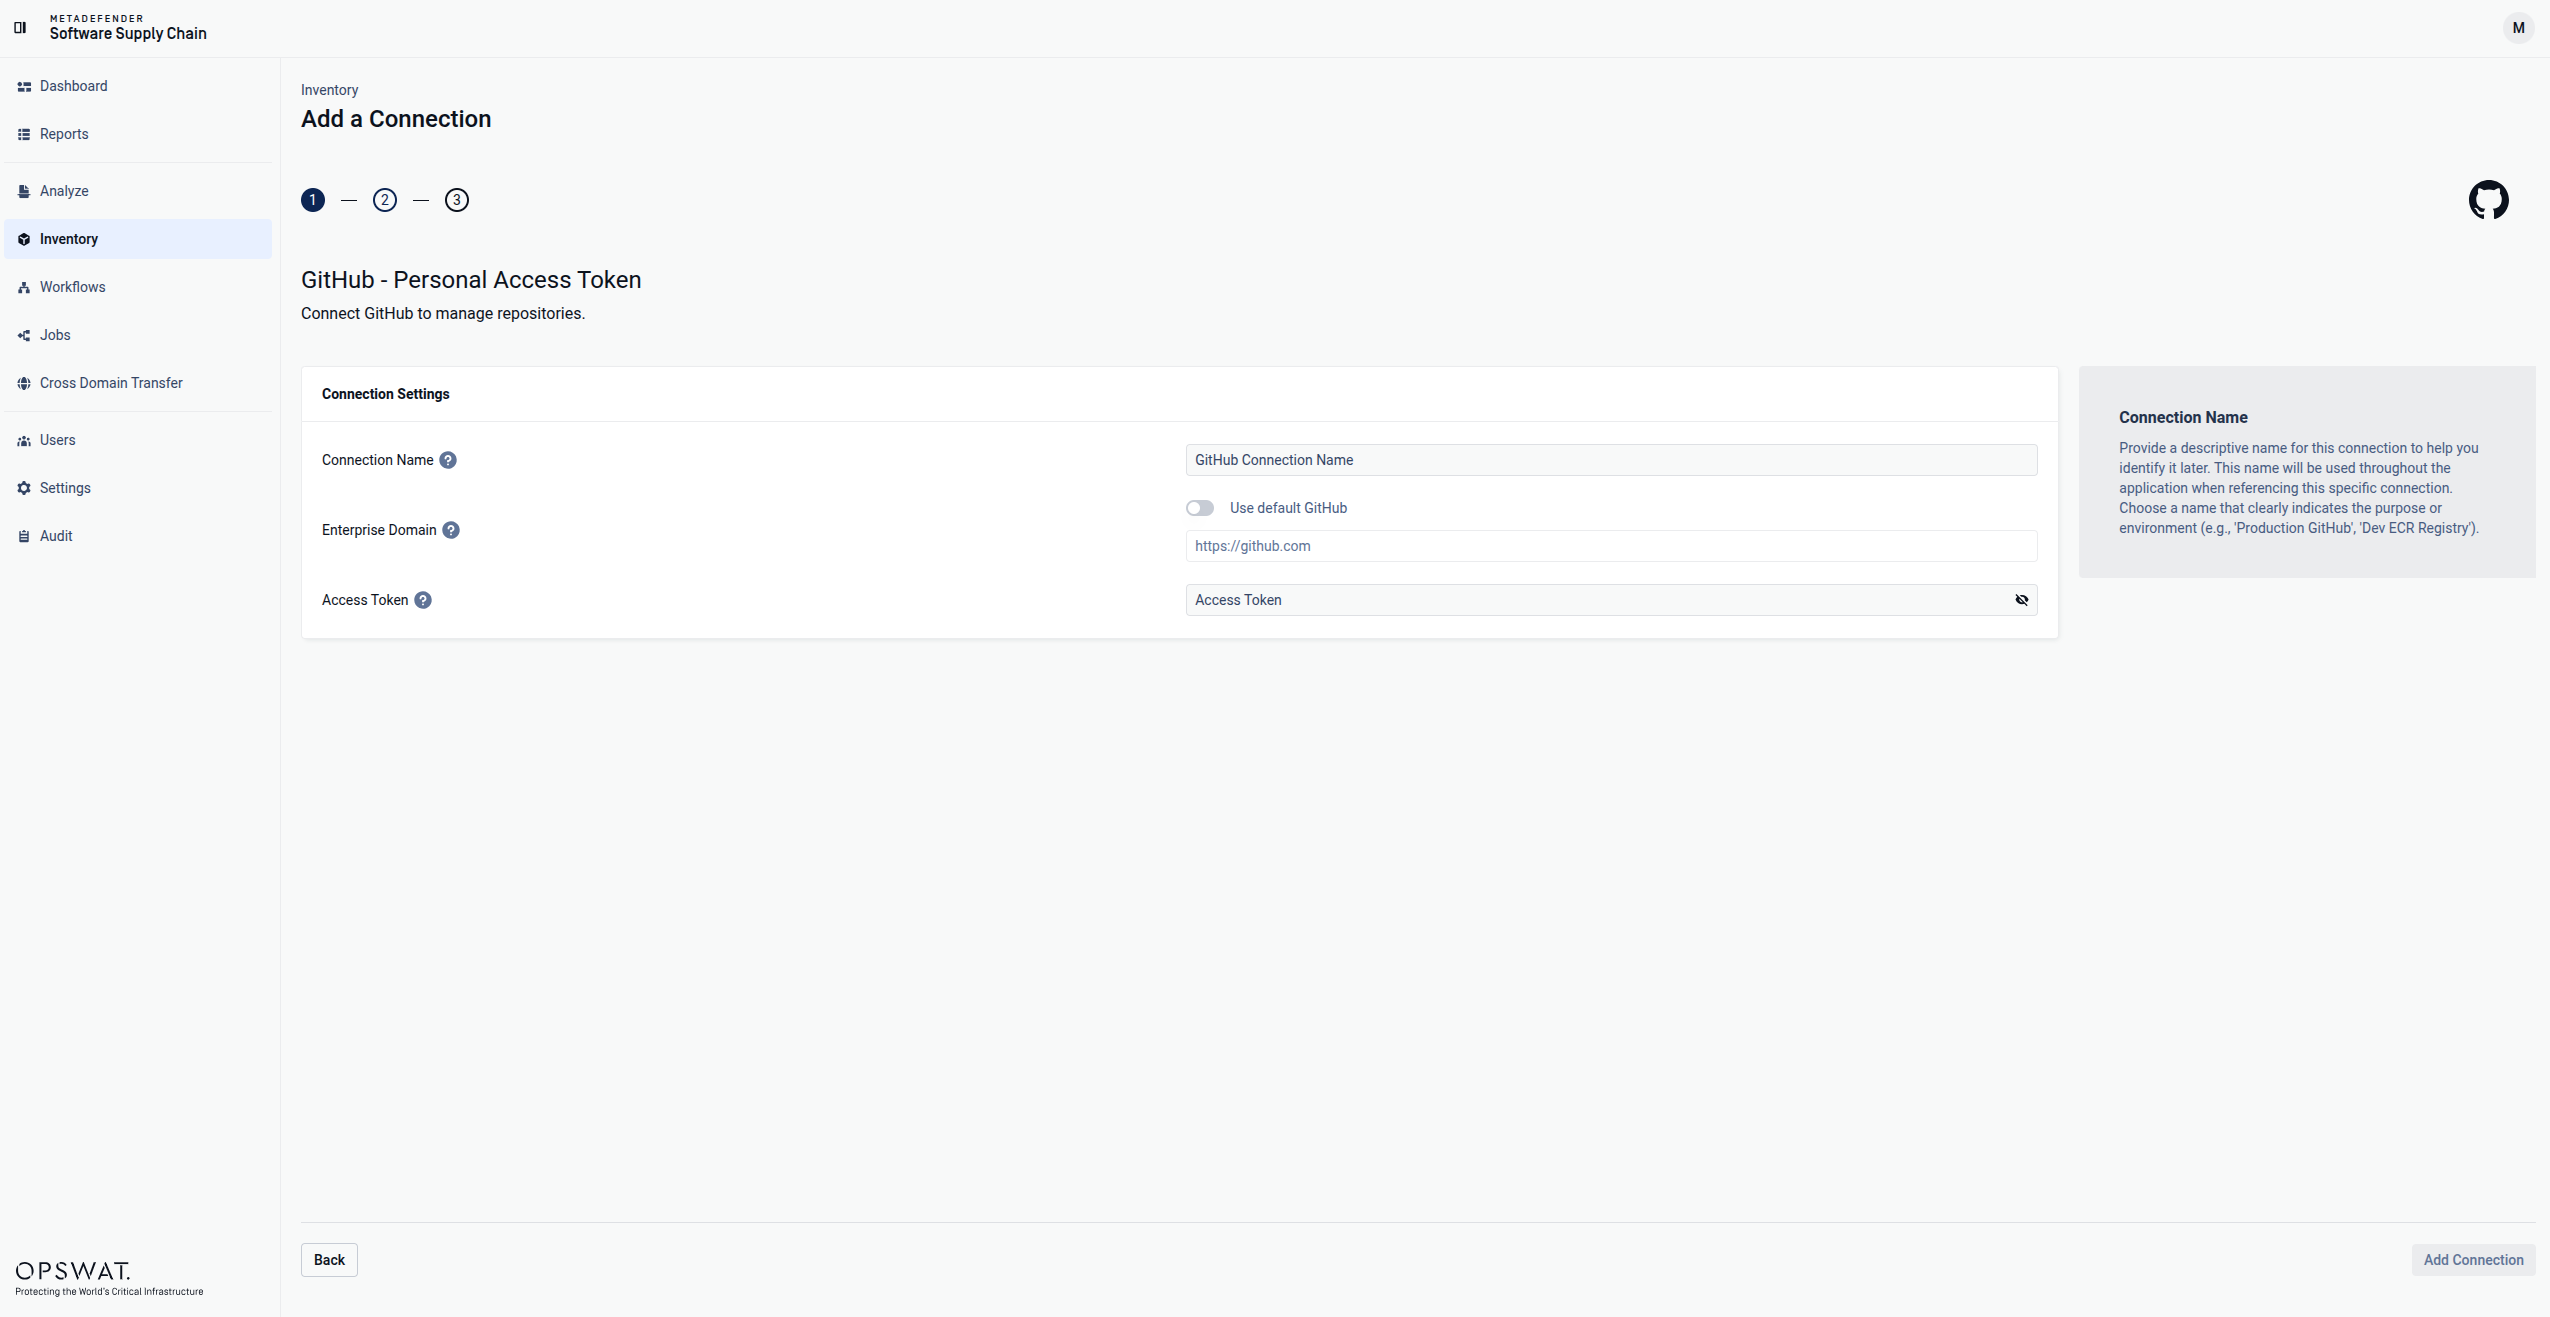Open the user avatar menu labeled M
The width and height of the screenshot is (2550, 1317).
pos(2518,28)
